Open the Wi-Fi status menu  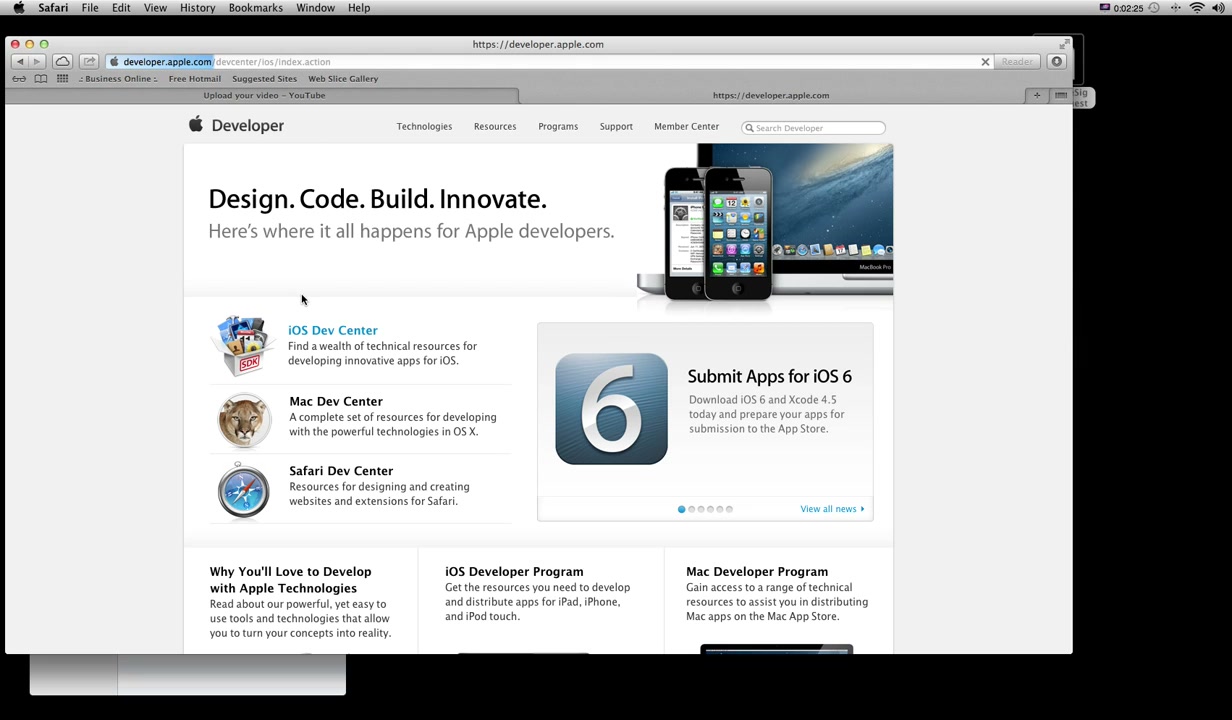click(1196, 8)
